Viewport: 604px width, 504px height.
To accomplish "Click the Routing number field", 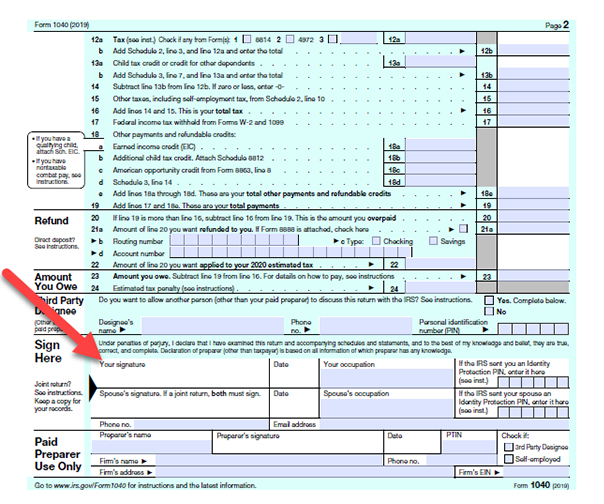I will pos(234,240).
